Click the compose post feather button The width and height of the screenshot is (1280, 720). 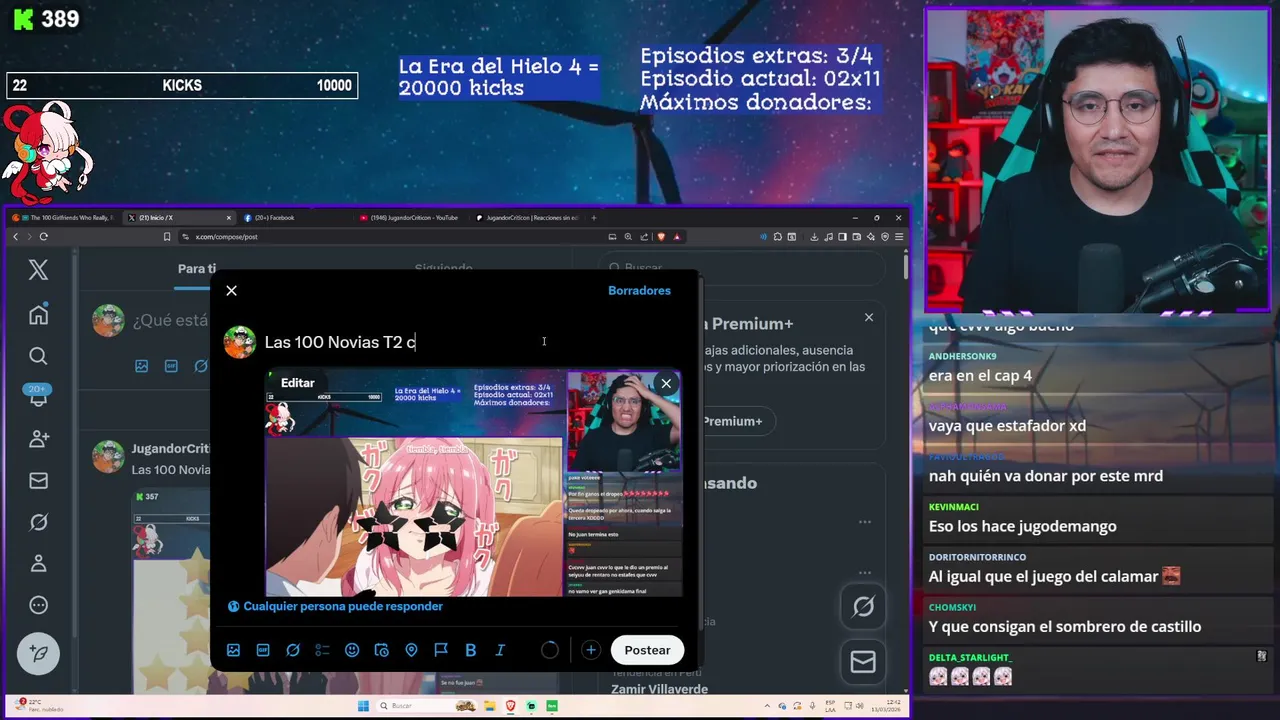point(38,653)
